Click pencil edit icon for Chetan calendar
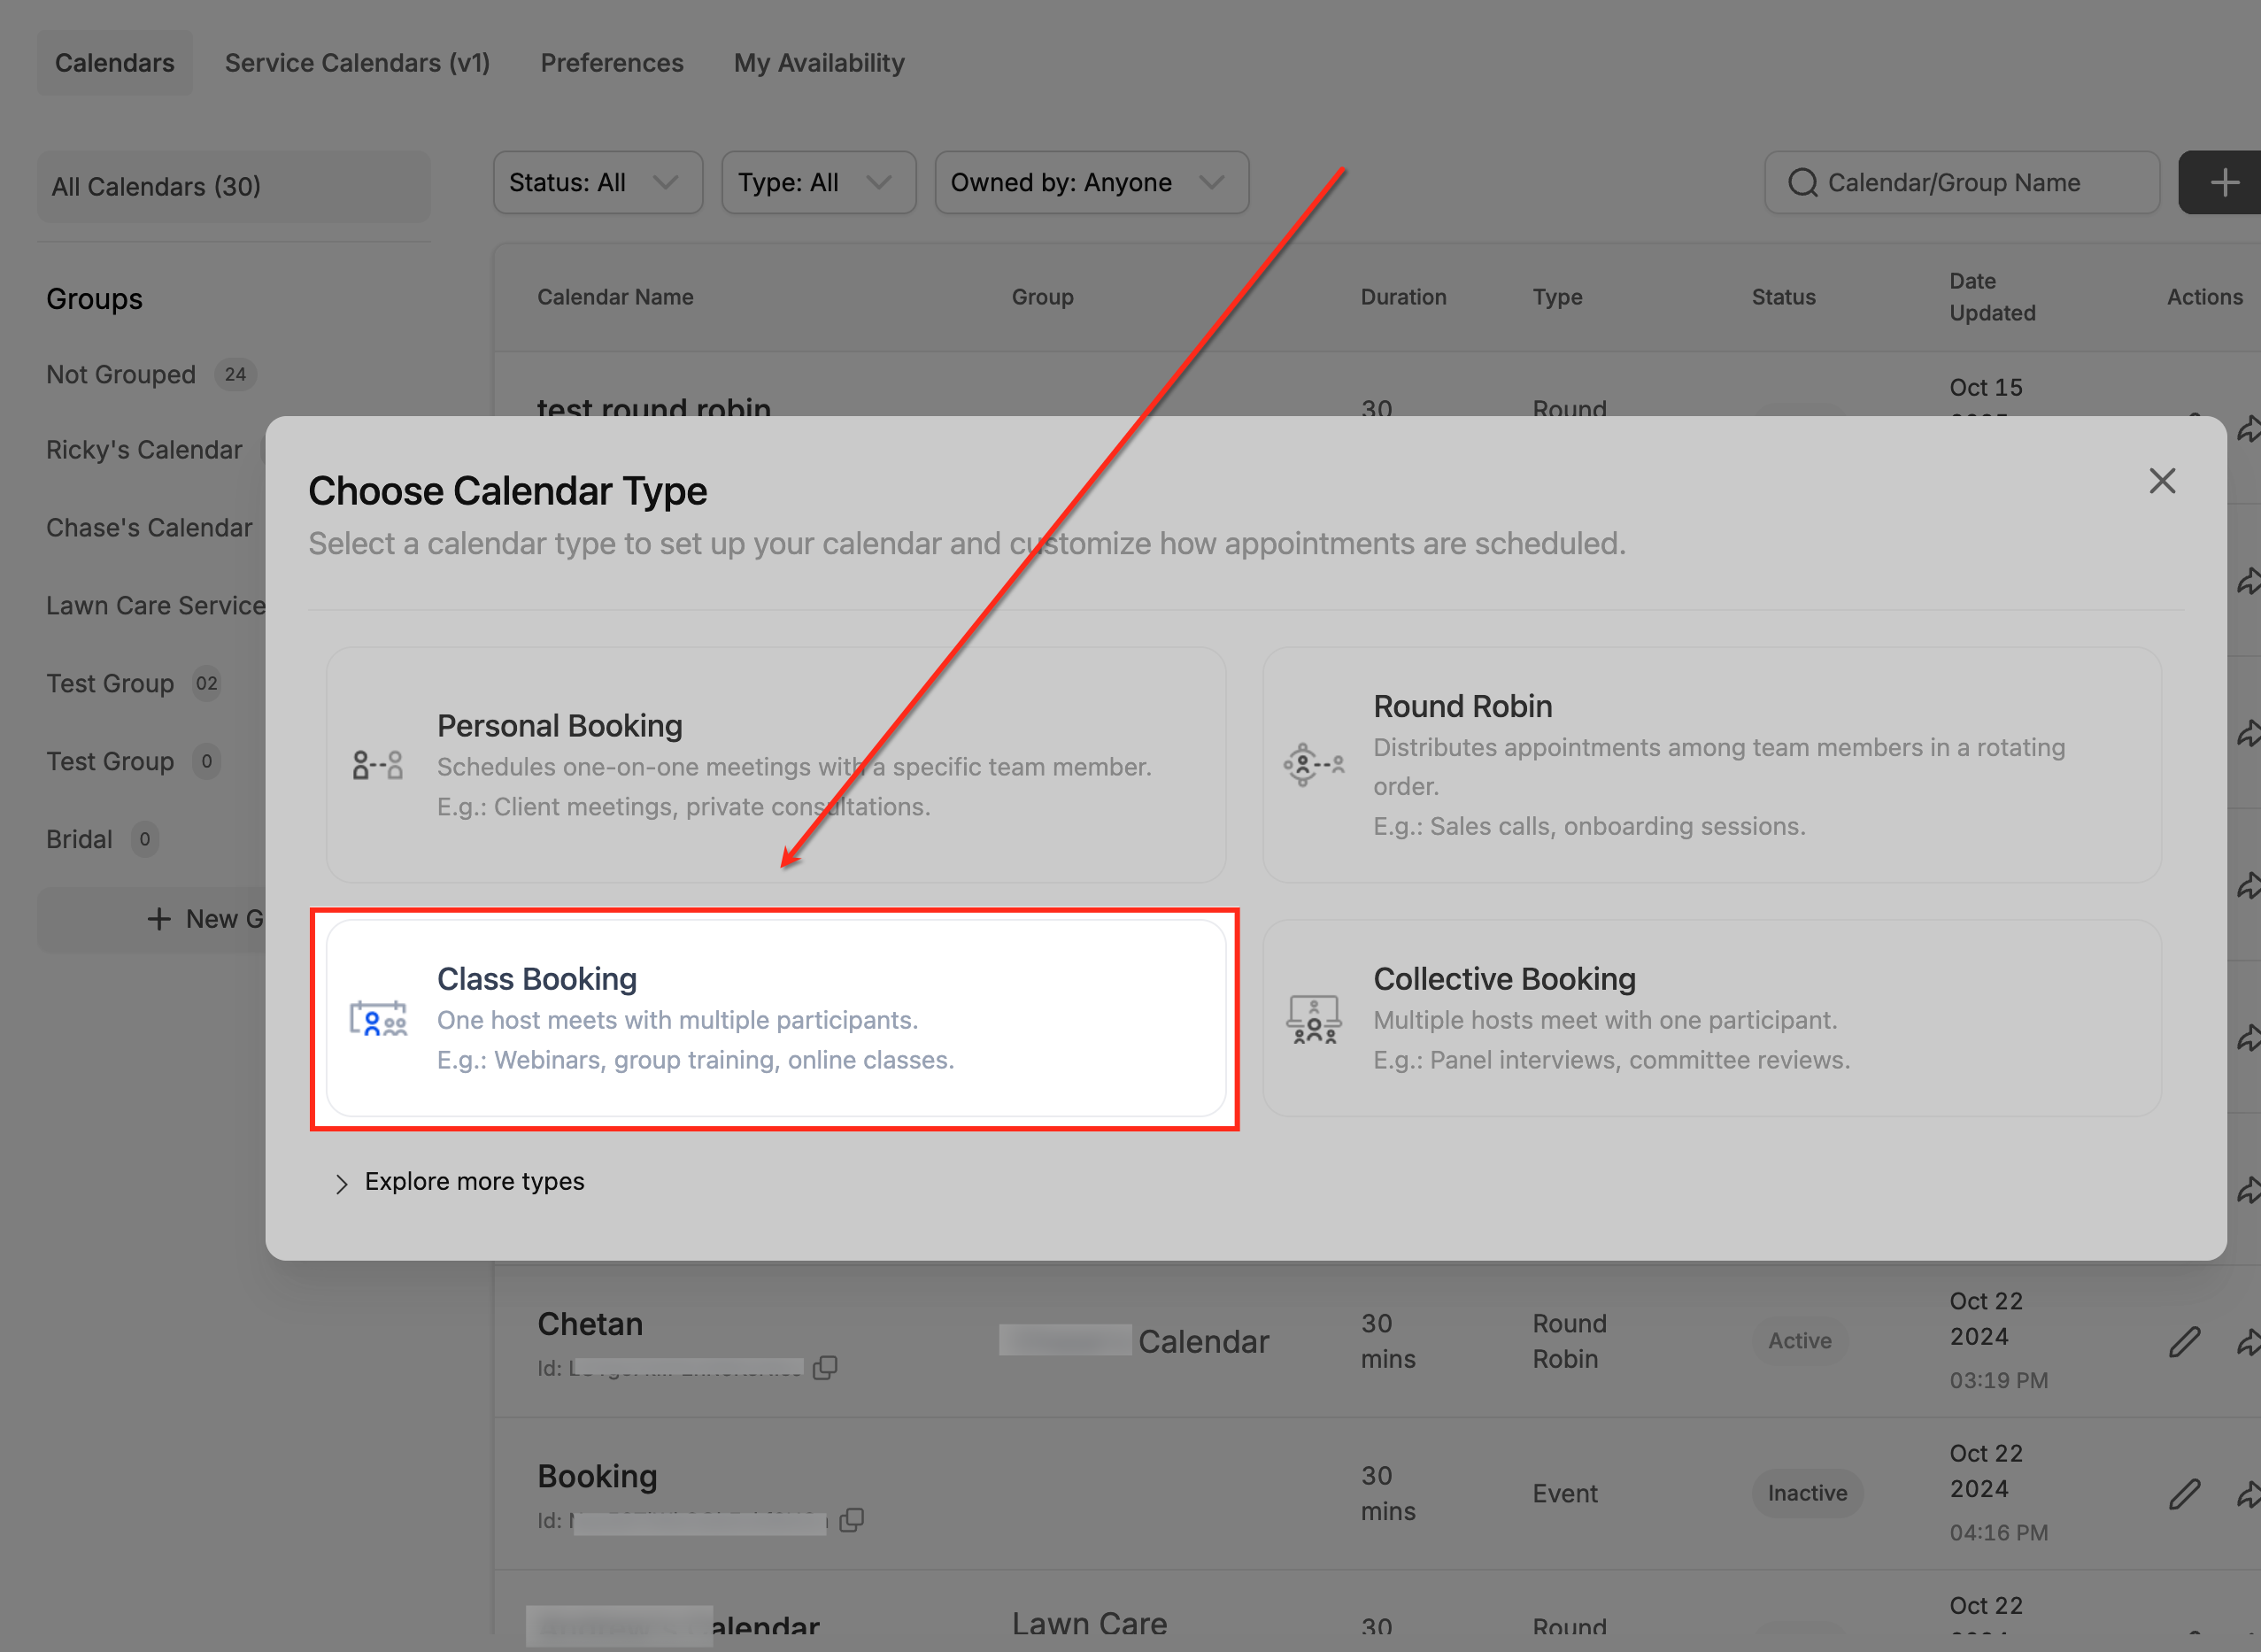This screenshot has height=1652, width=2261. tap(2184, 1342)
